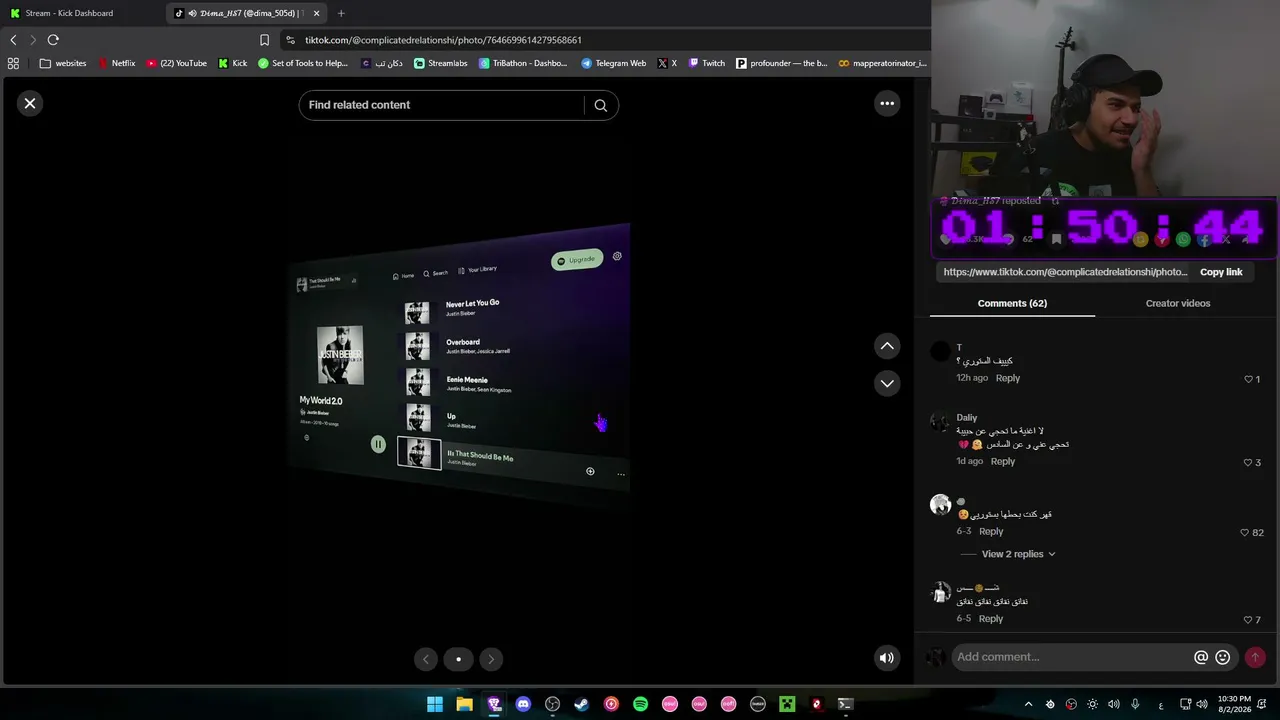Open the Netflix bookmark
1280x720 pixels.
pyautogui.click(x=116, y=63)
